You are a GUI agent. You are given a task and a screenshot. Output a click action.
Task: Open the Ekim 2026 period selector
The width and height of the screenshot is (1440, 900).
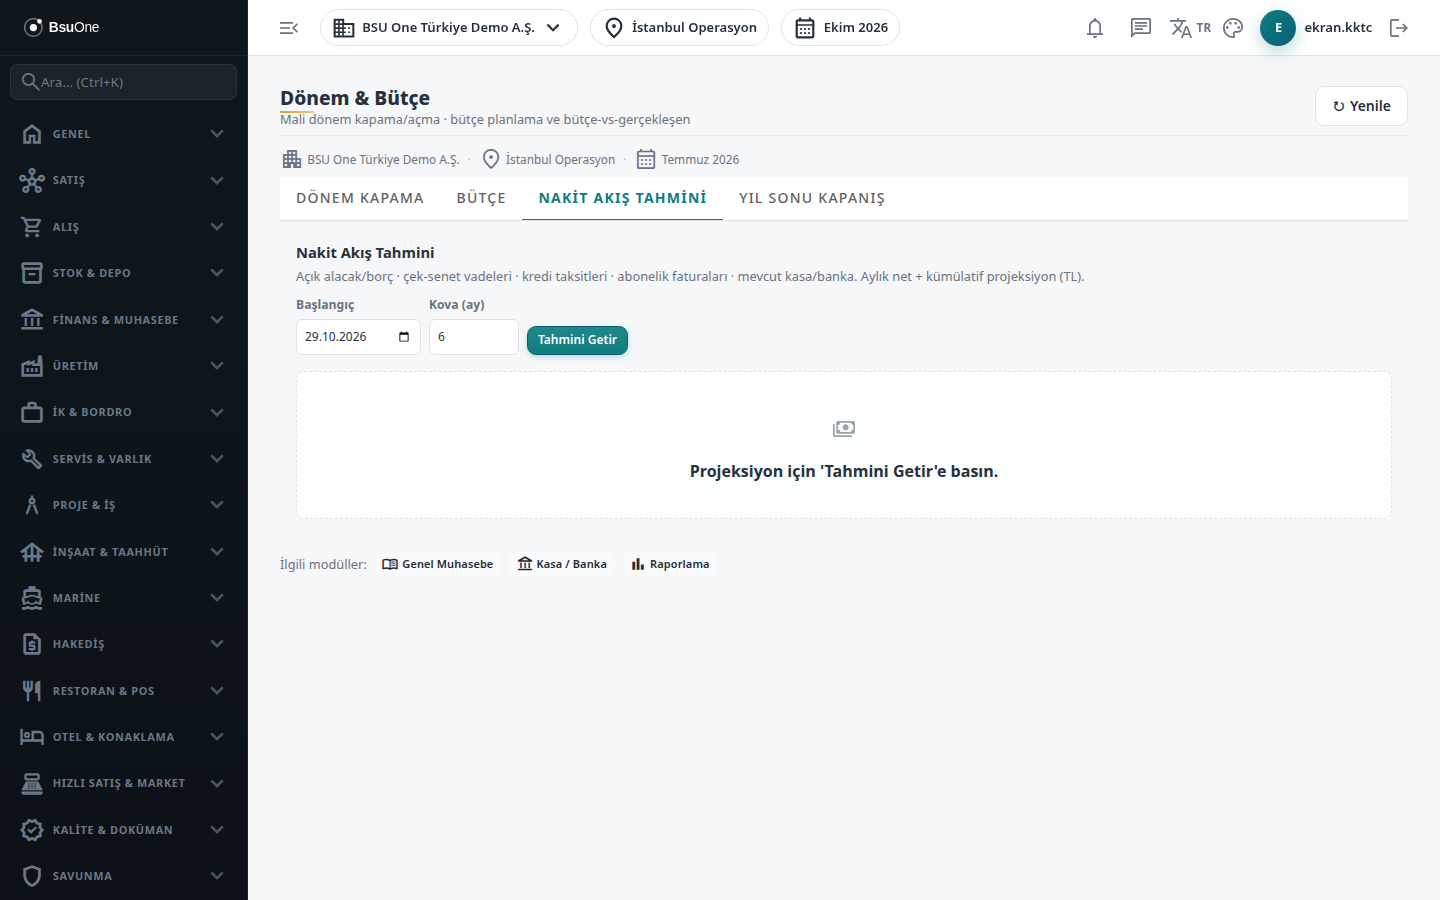click(x=840, y=28)
